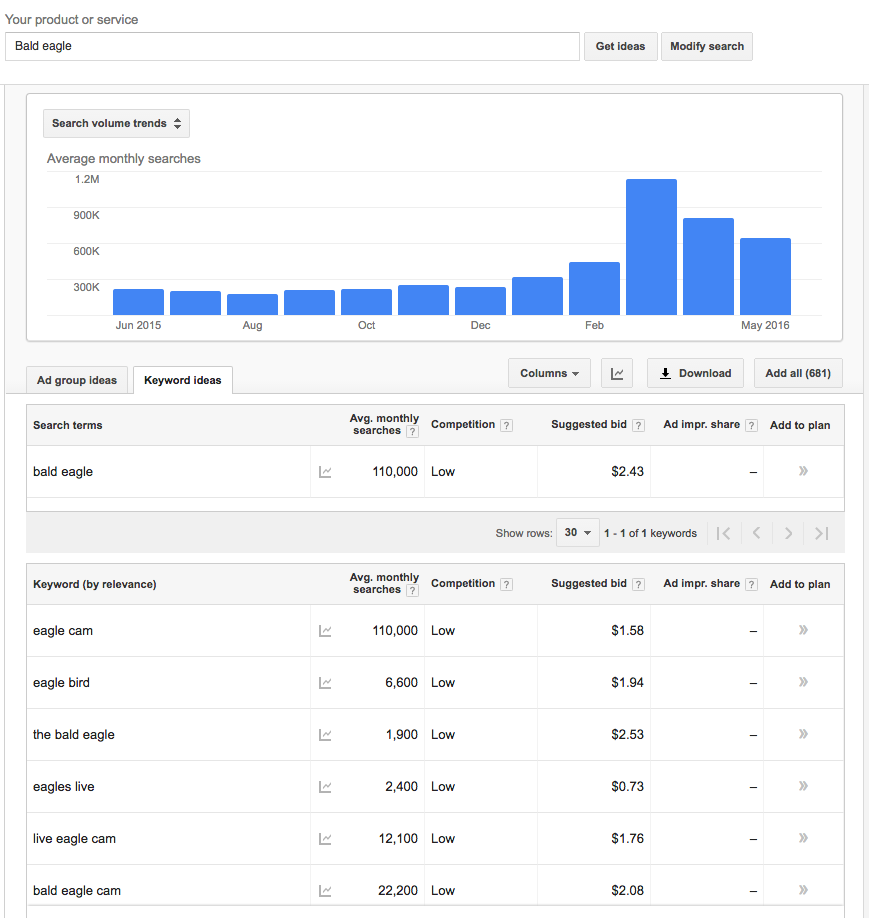The width and height of the screenshot is (869, 918).
Task: Open the Show rows 30 dropdown
Action: click(577, 533)
